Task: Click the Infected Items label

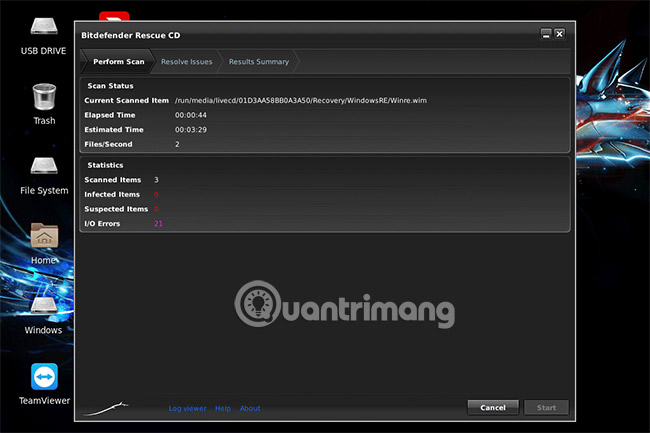Action: [112, 194]
